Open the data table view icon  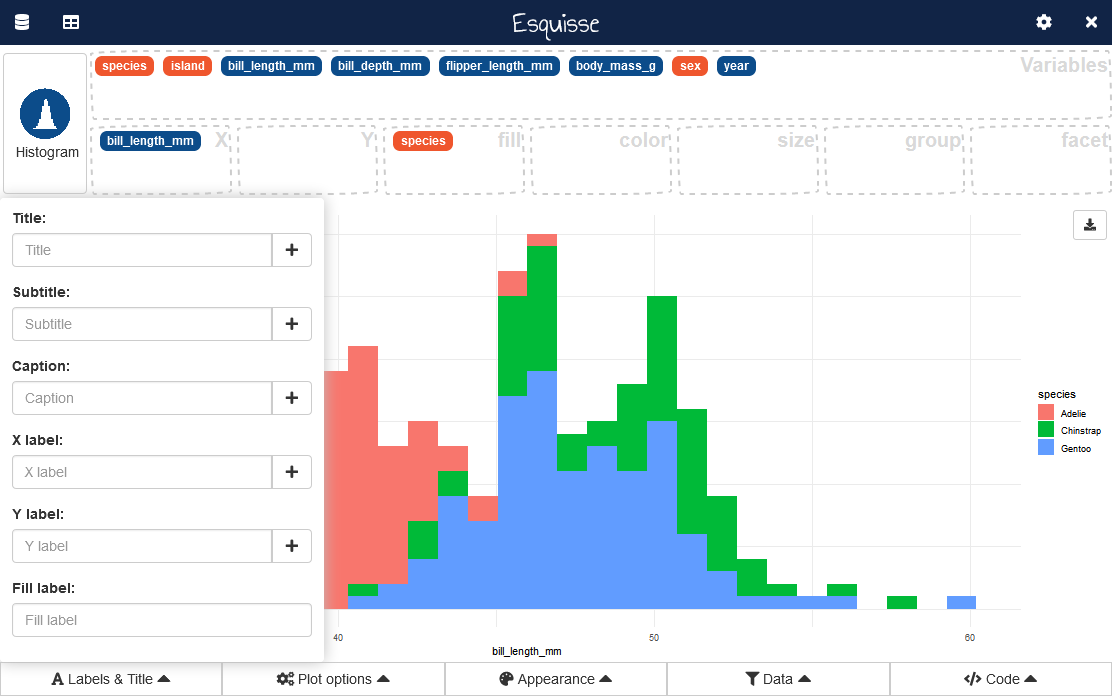point(71,22)
